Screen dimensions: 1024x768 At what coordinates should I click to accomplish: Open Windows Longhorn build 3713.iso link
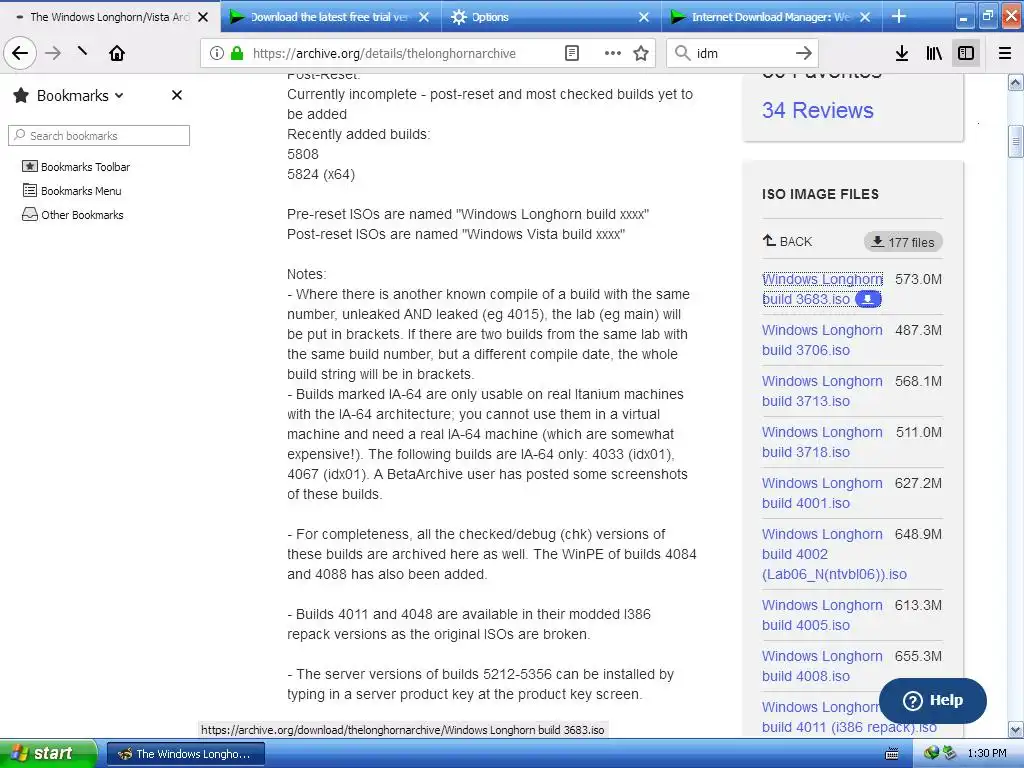tap(822, 391)
